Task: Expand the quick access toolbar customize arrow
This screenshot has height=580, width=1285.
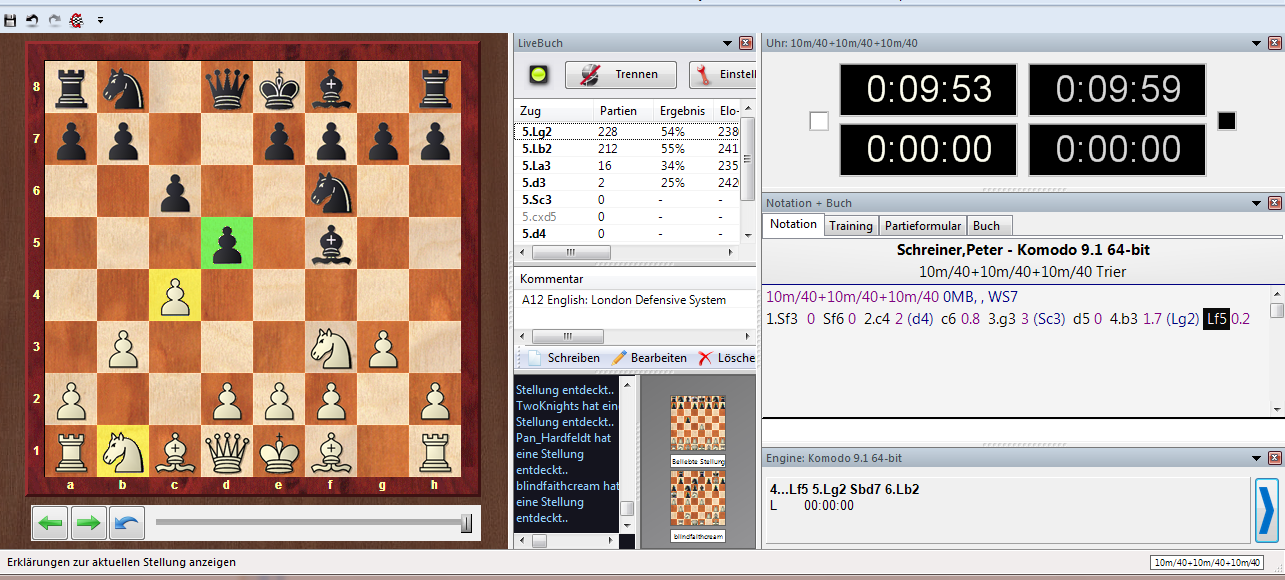Action: 100,20
